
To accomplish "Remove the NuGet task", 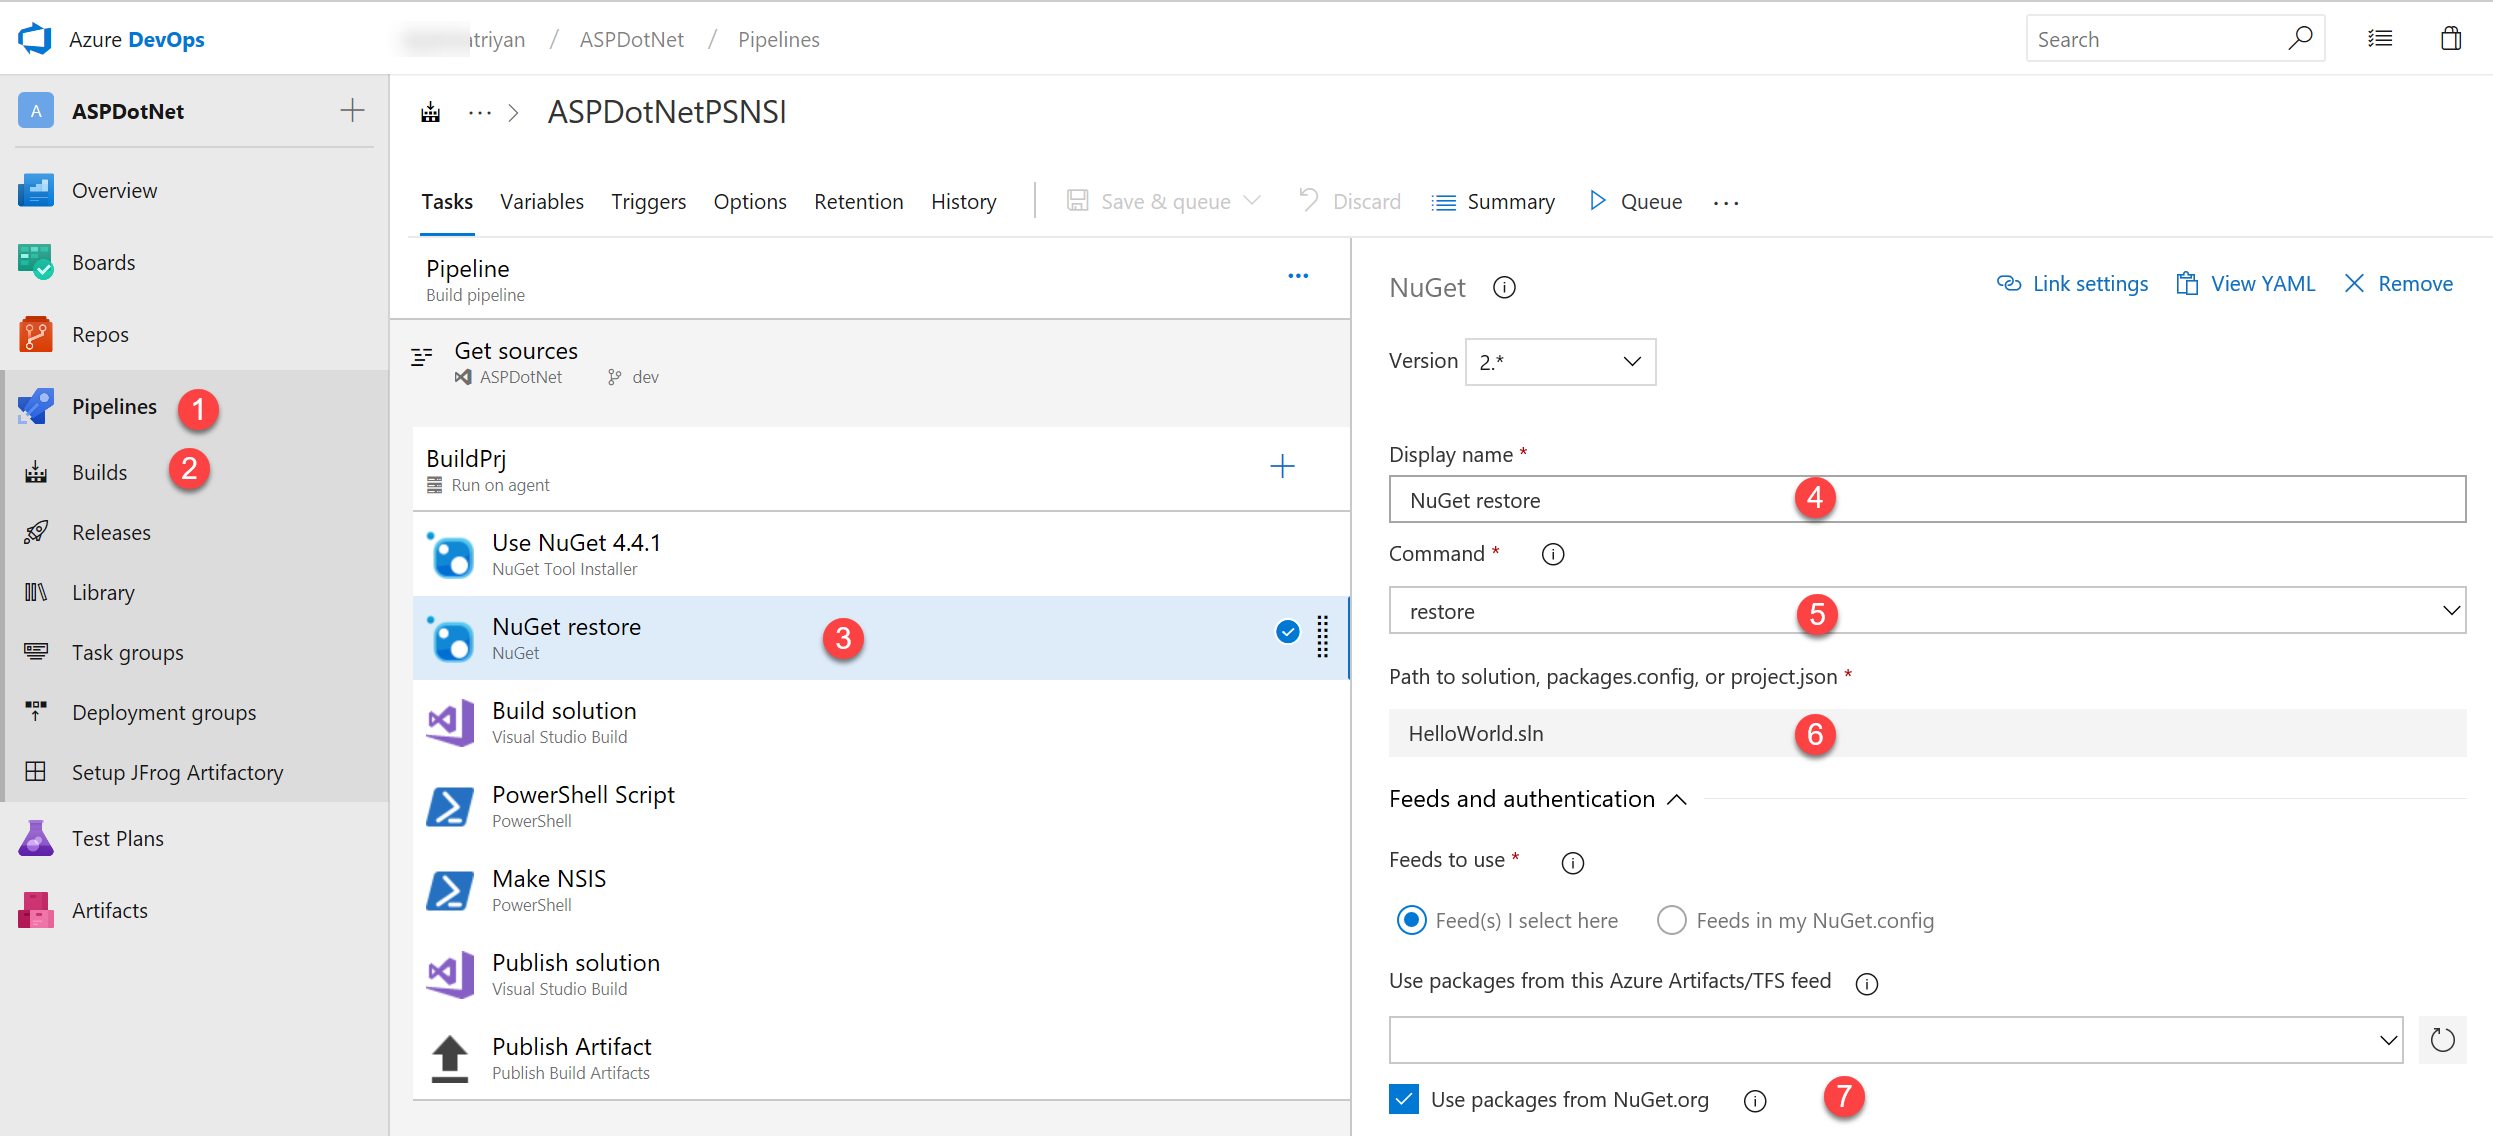I will [2399, 284].
